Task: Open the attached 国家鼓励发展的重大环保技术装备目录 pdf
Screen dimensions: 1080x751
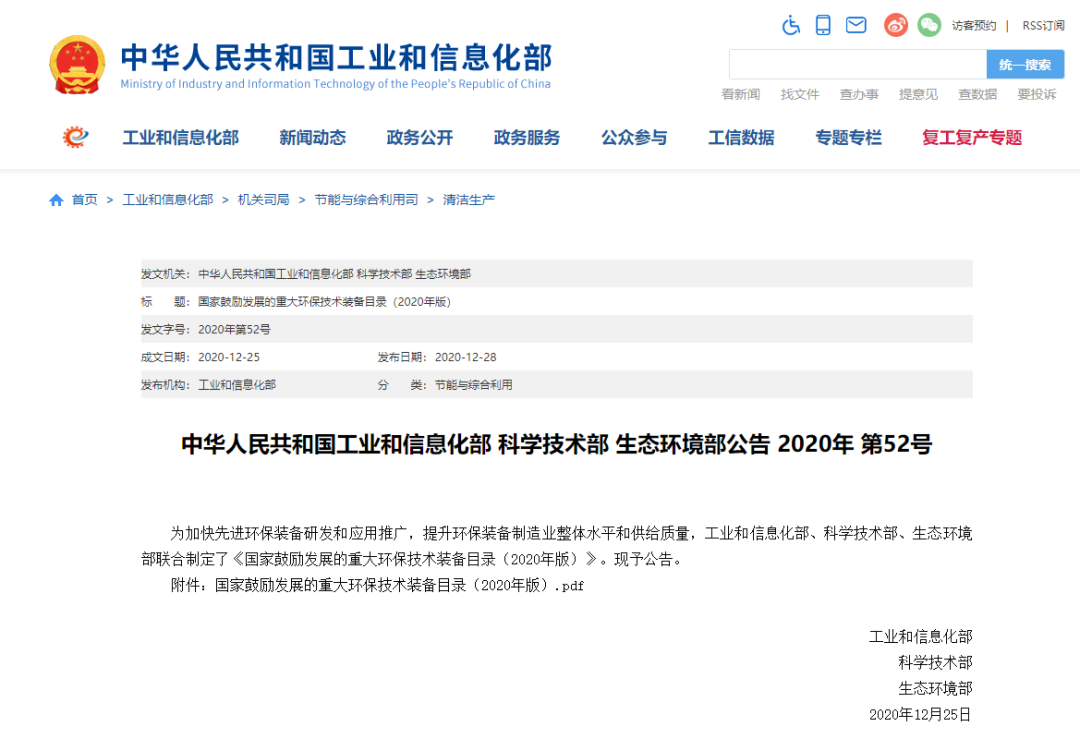Action: pyautogui.click(x=399, y=586)
